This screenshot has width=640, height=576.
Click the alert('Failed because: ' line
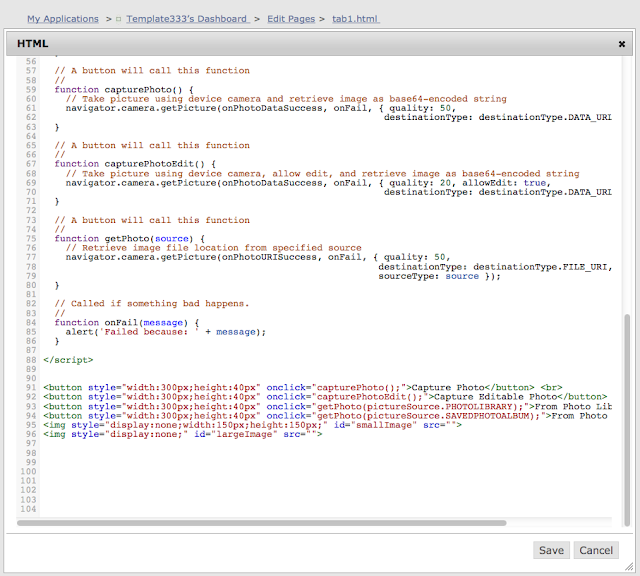[166, 332]
